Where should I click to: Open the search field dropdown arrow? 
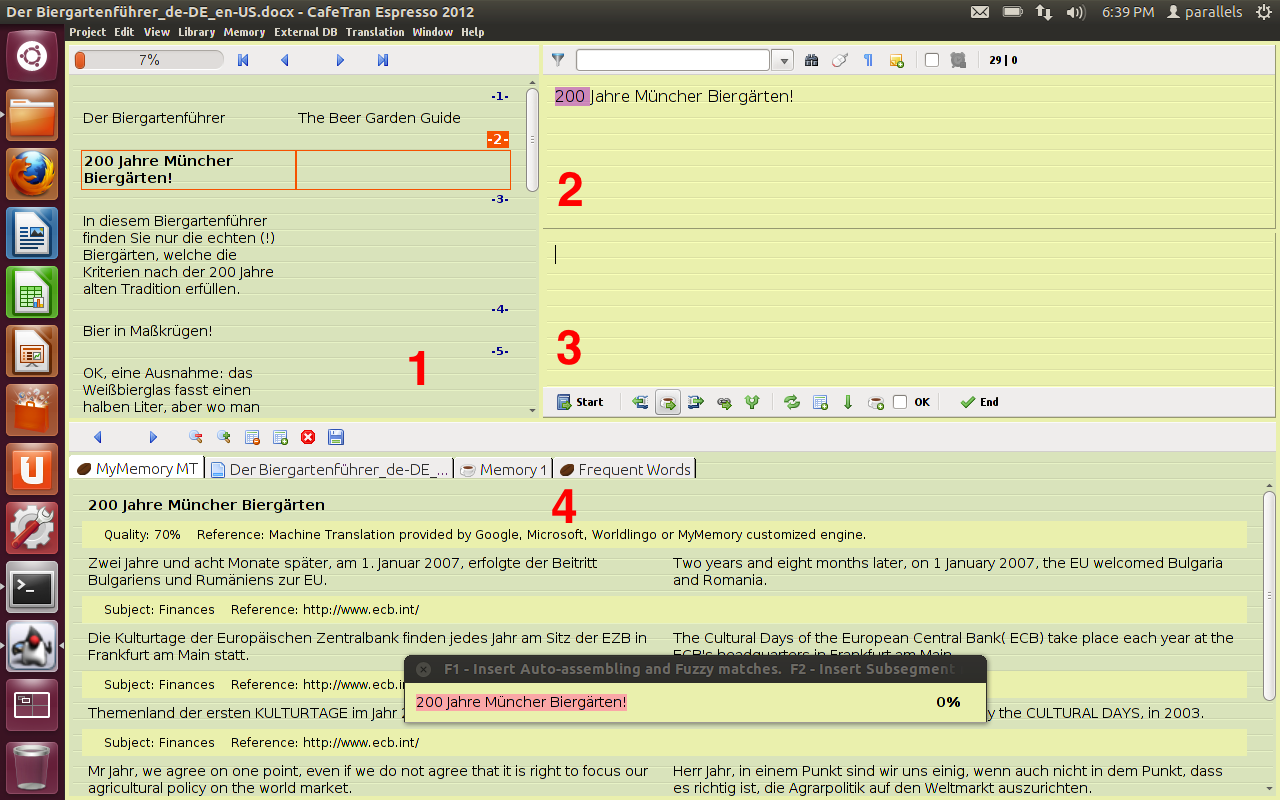(785, 60)
